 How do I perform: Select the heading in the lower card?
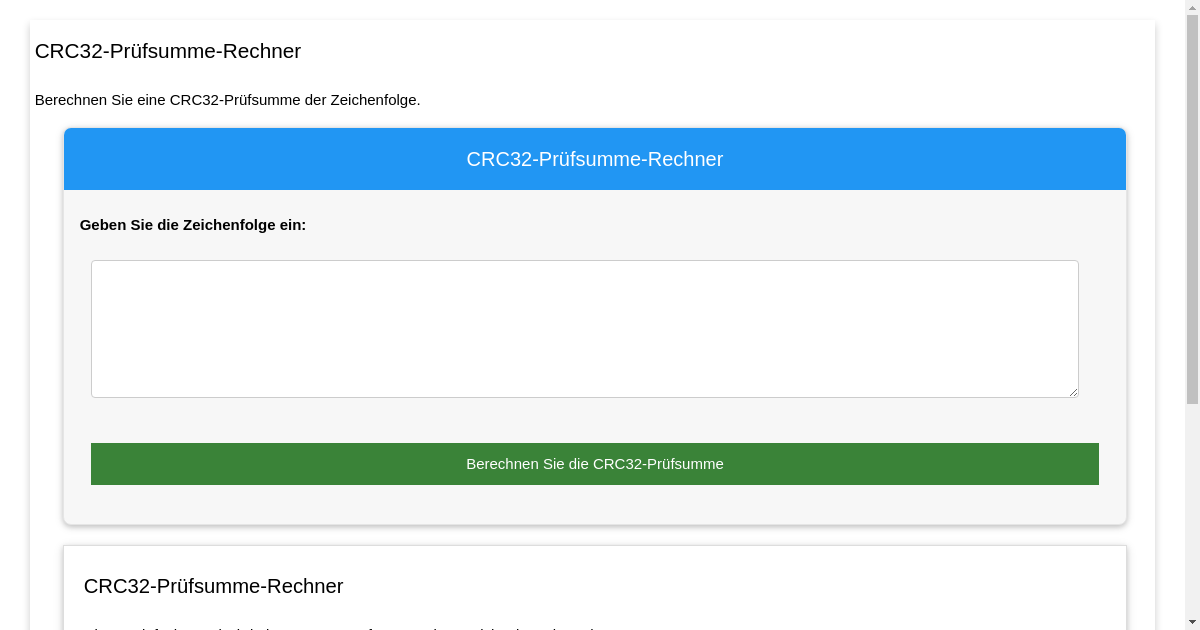(214, 586)
